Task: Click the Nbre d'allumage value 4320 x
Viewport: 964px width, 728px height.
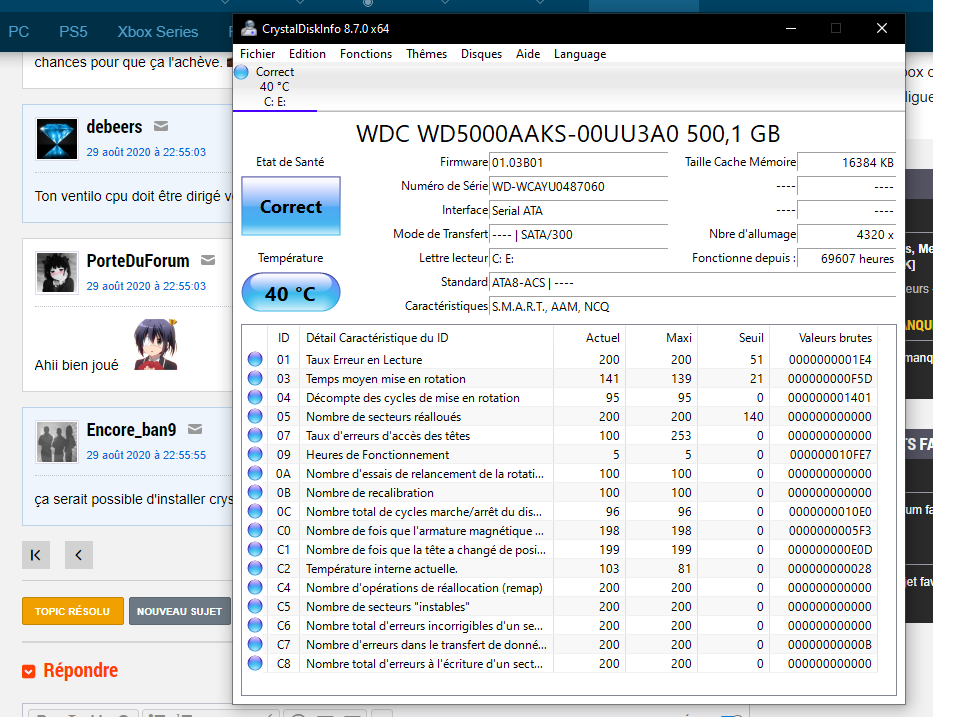Action: (x=847, y=235)
